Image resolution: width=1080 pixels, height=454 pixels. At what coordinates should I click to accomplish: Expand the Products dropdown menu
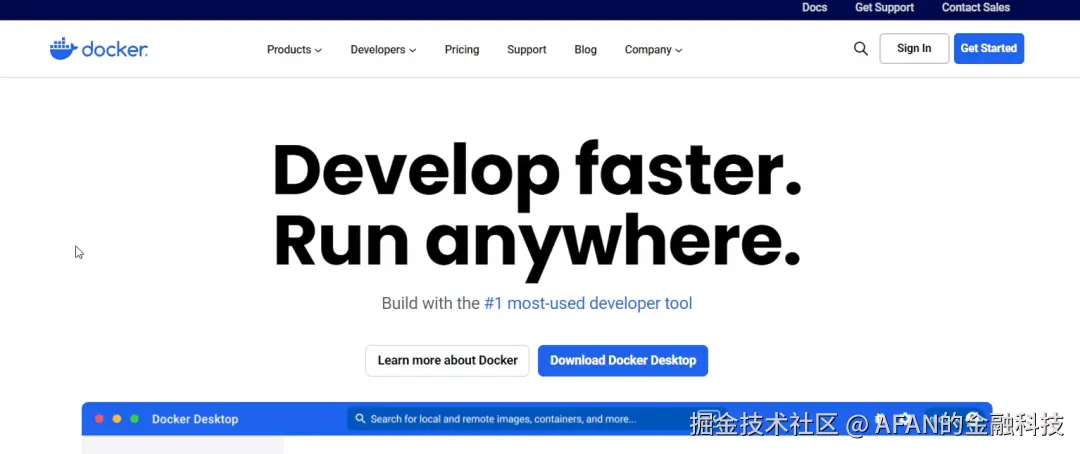[x=294, y=50]
